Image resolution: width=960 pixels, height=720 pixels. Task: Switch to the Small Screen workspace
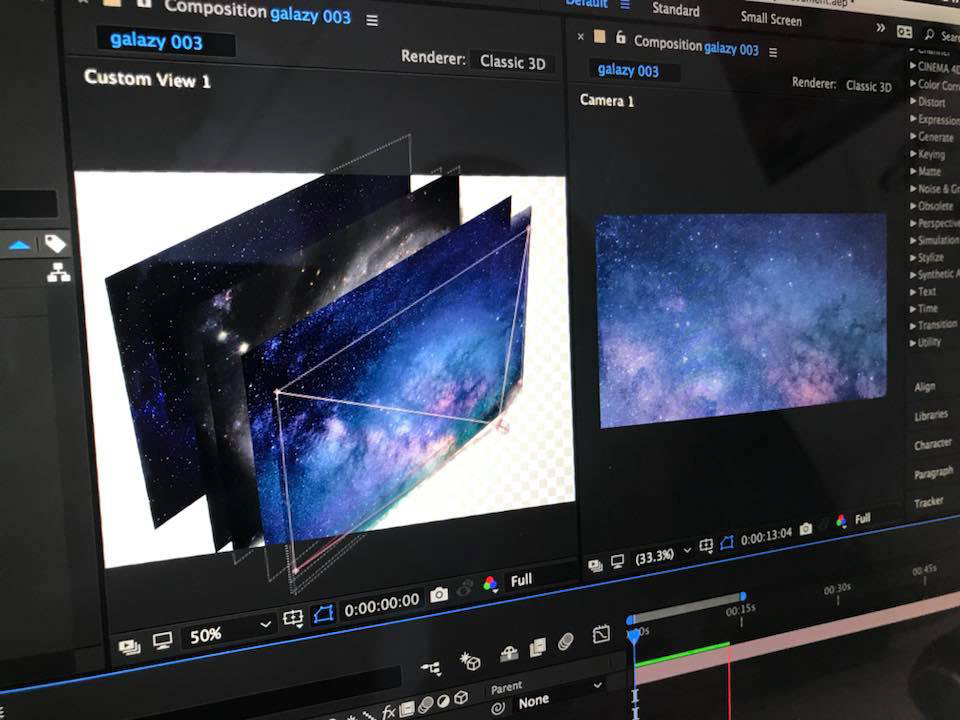pos(771,19)
